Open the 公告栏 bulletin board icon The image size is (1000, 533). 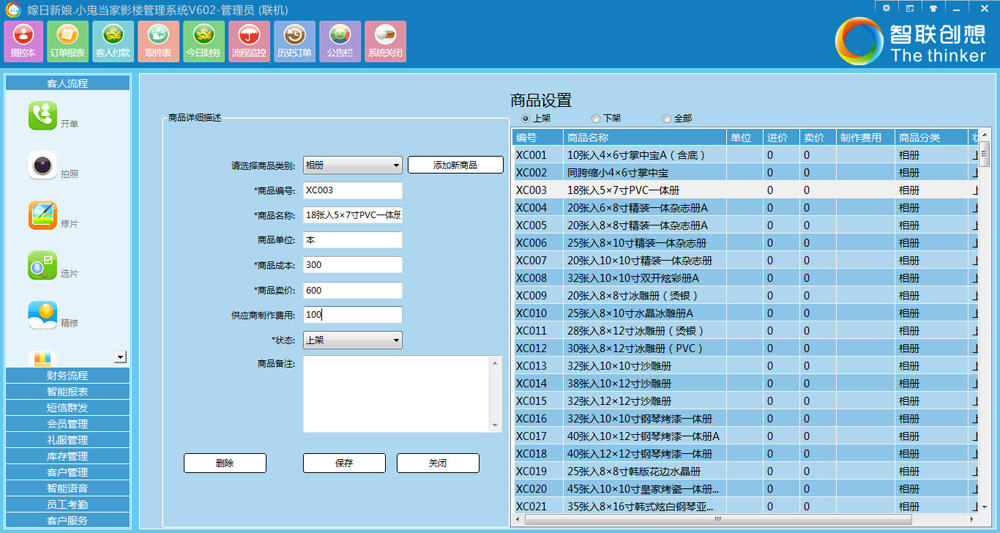[x=340, y=41]
